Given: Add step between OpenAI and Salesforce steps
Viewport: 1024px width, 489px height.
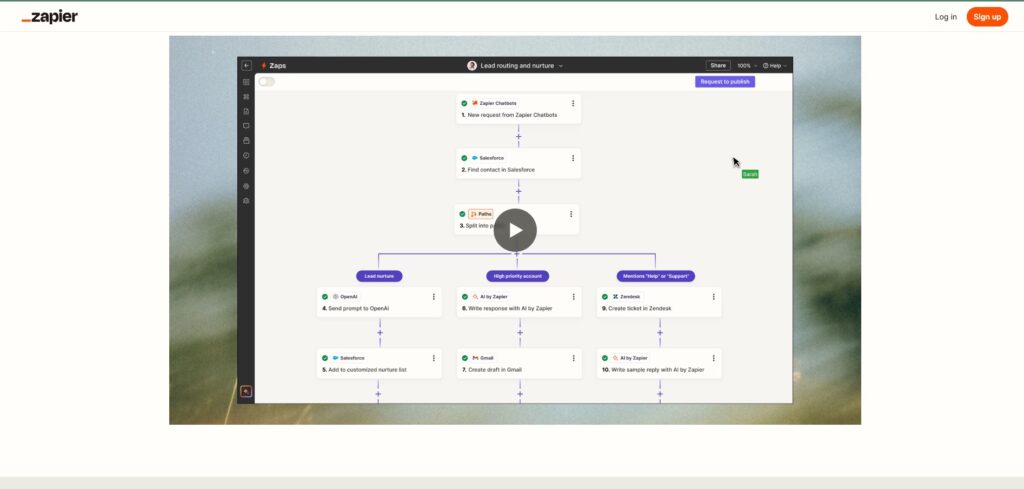Looking at the screenshot, I should click(x=380, y=332).
